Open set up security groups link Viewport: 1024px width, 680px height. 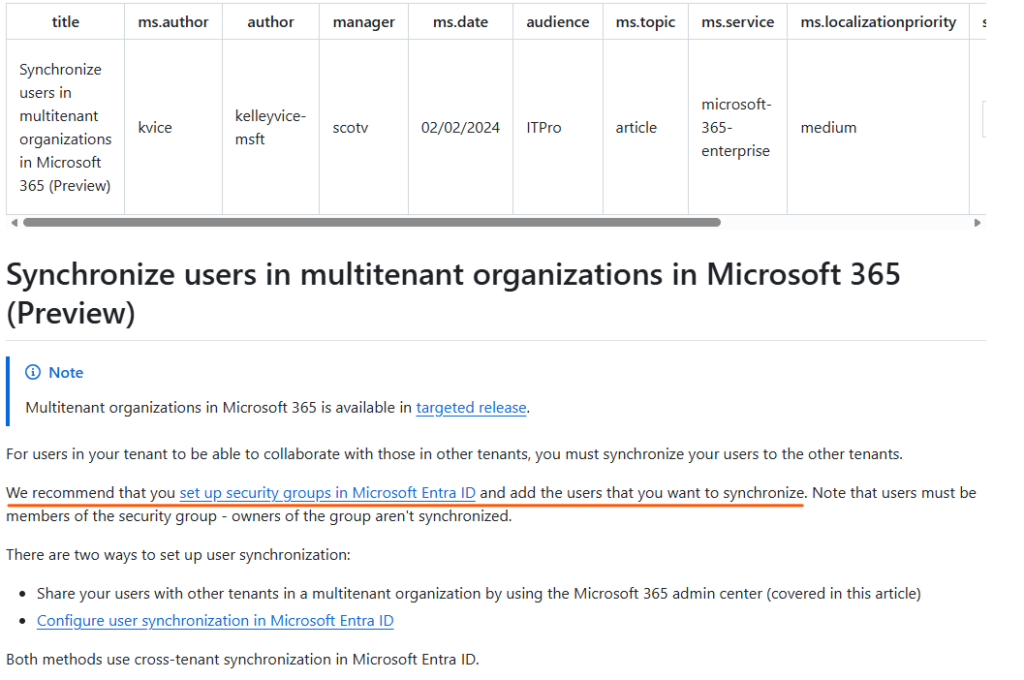327,493
